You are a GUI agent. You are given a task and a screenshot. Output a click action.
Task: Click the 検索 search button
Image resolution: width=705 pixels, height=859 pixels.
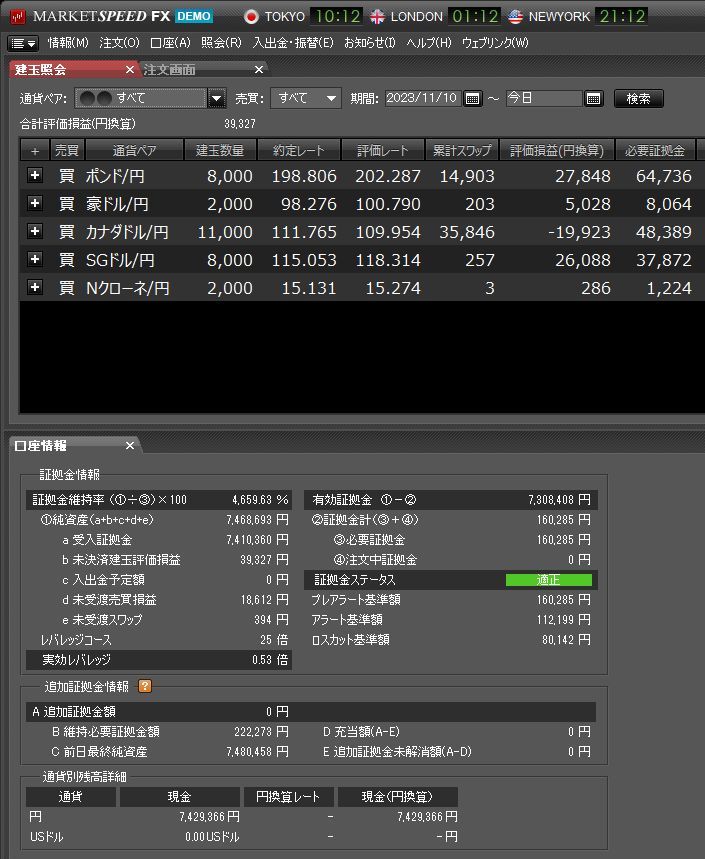click(638, 98)
